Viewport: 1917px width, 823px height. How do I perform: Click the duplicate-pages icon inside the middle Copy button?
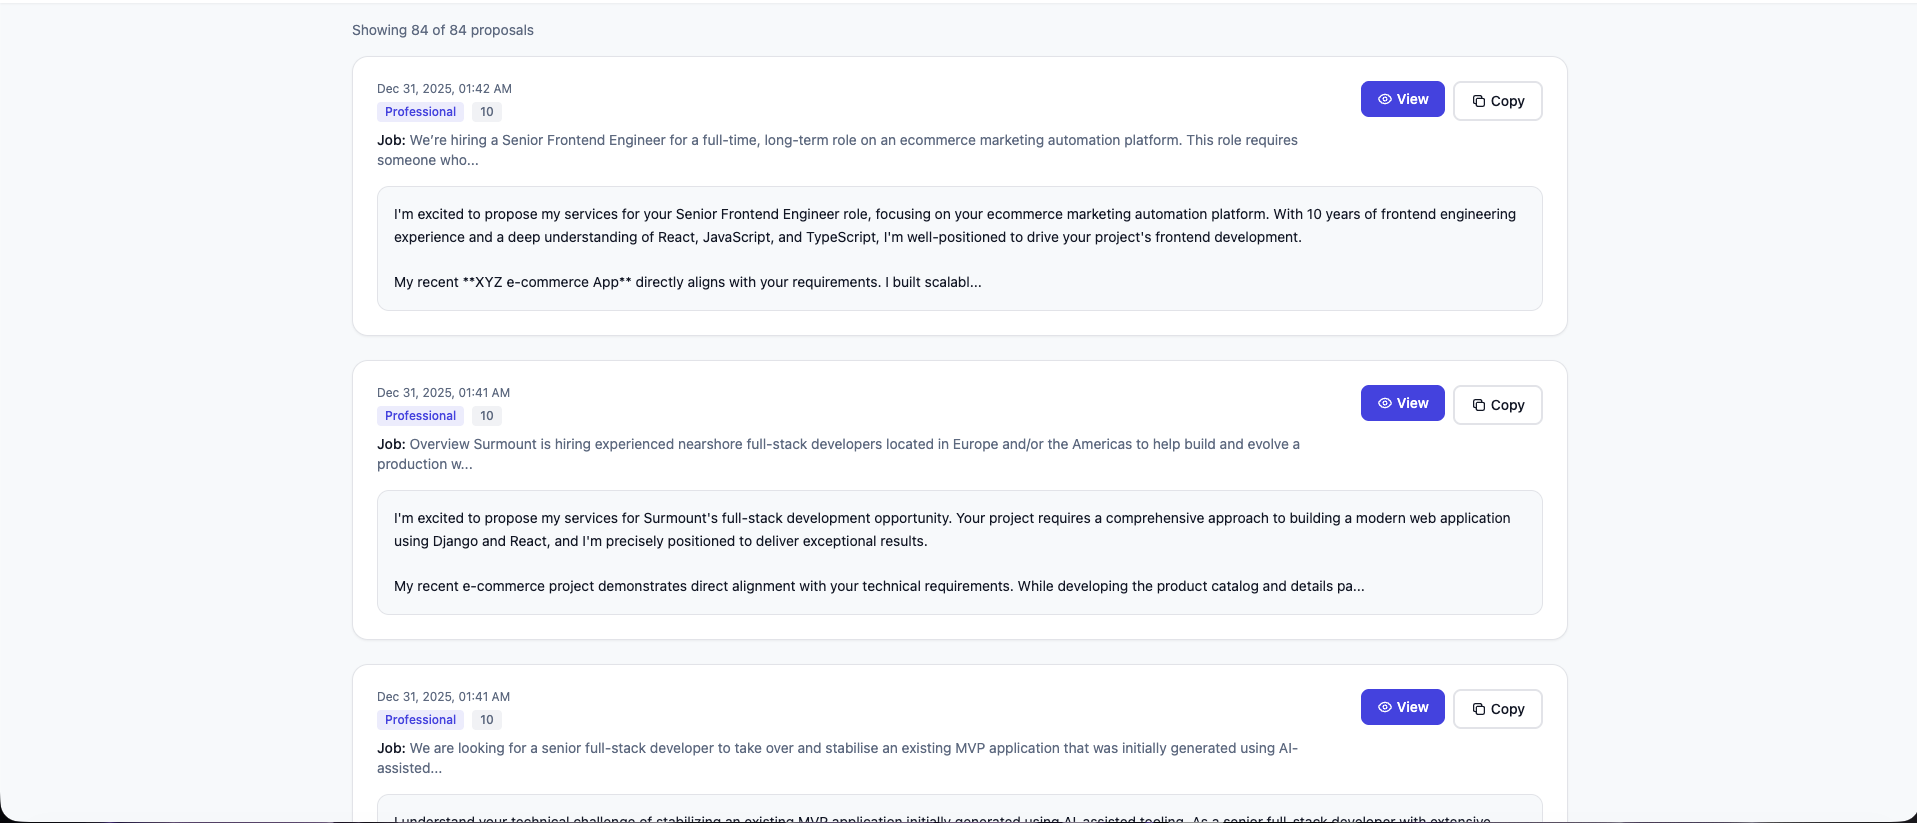point(1479,405)
